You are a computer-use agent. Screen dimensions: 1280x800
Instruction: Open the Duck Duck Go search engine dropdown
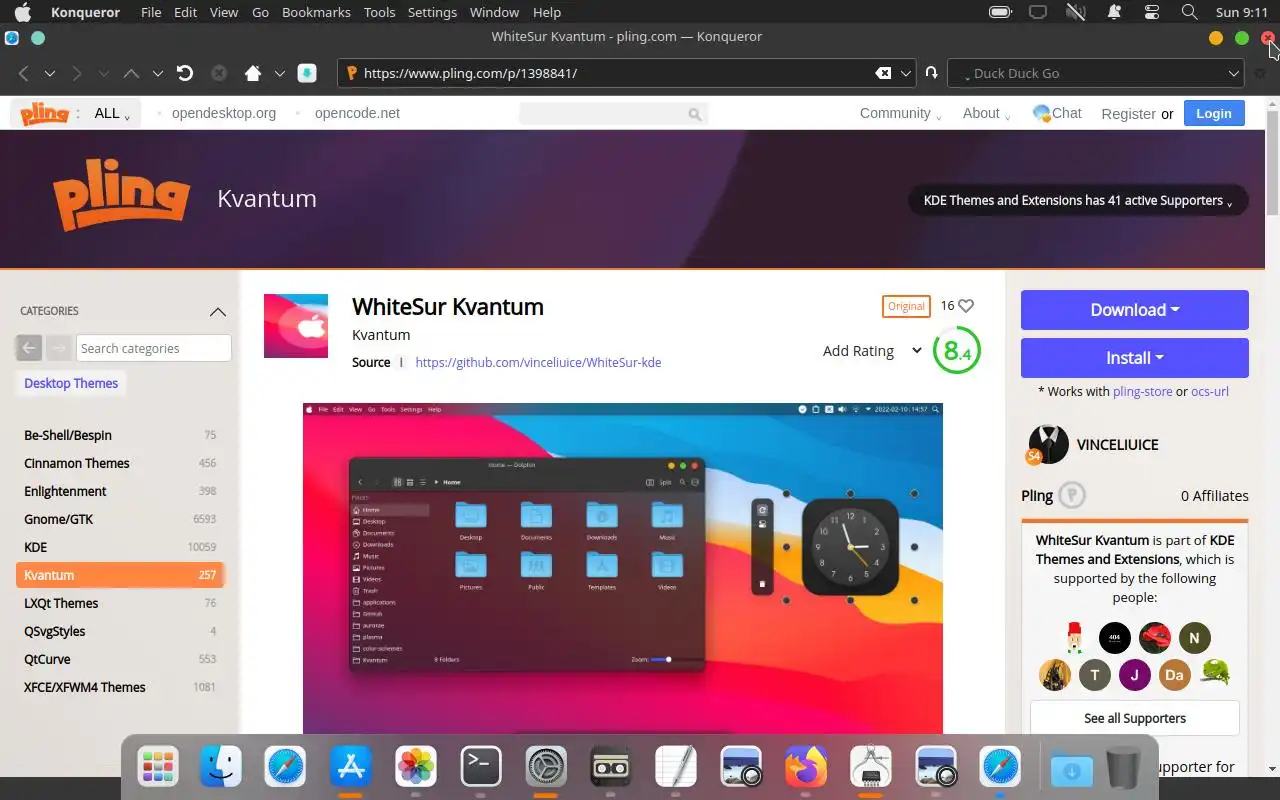1234,73
